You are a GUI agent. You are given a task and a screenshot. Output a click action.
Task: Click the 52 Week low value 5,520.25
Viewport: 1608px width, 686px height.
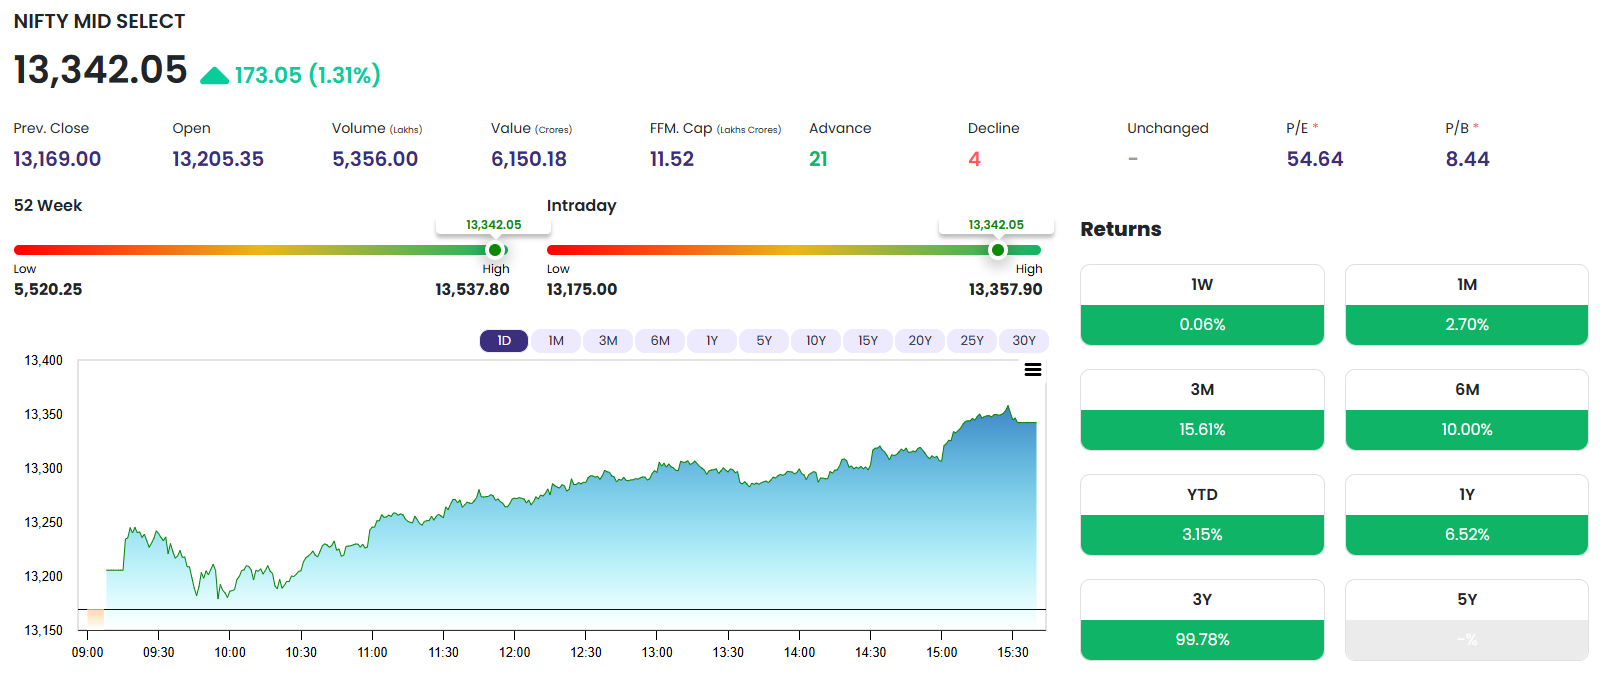pos(48,289)
